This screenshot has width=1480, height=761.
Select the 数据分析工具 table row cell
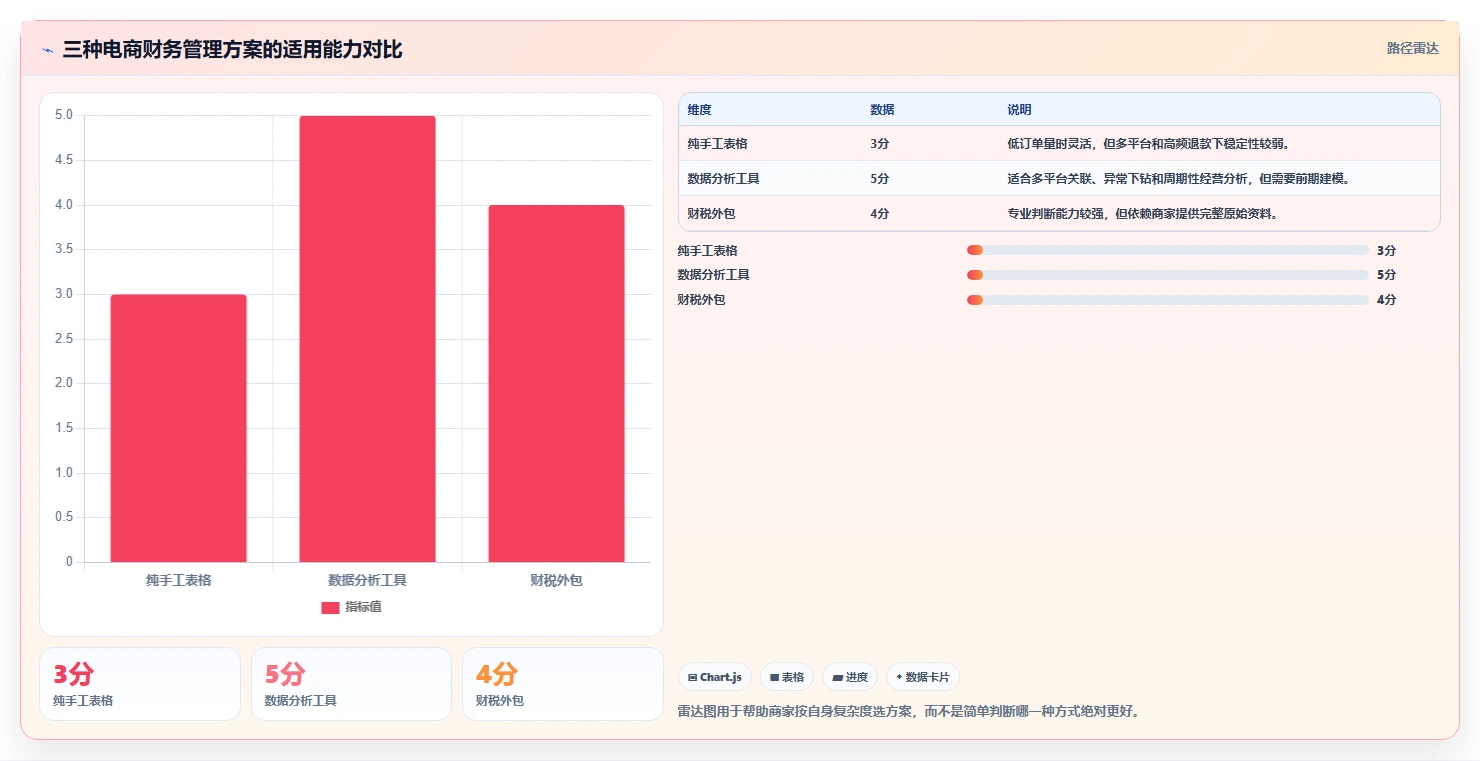pos(724,179)
